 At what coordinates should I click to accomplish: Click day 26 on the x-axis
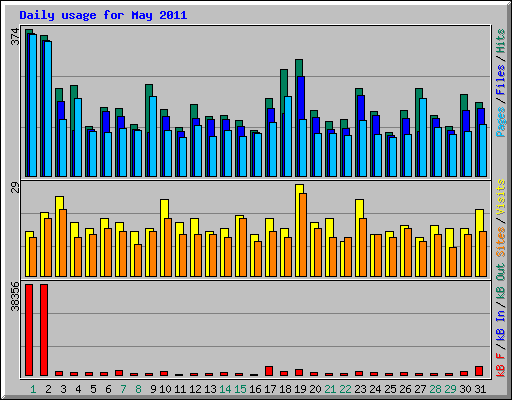pos(405,389)
